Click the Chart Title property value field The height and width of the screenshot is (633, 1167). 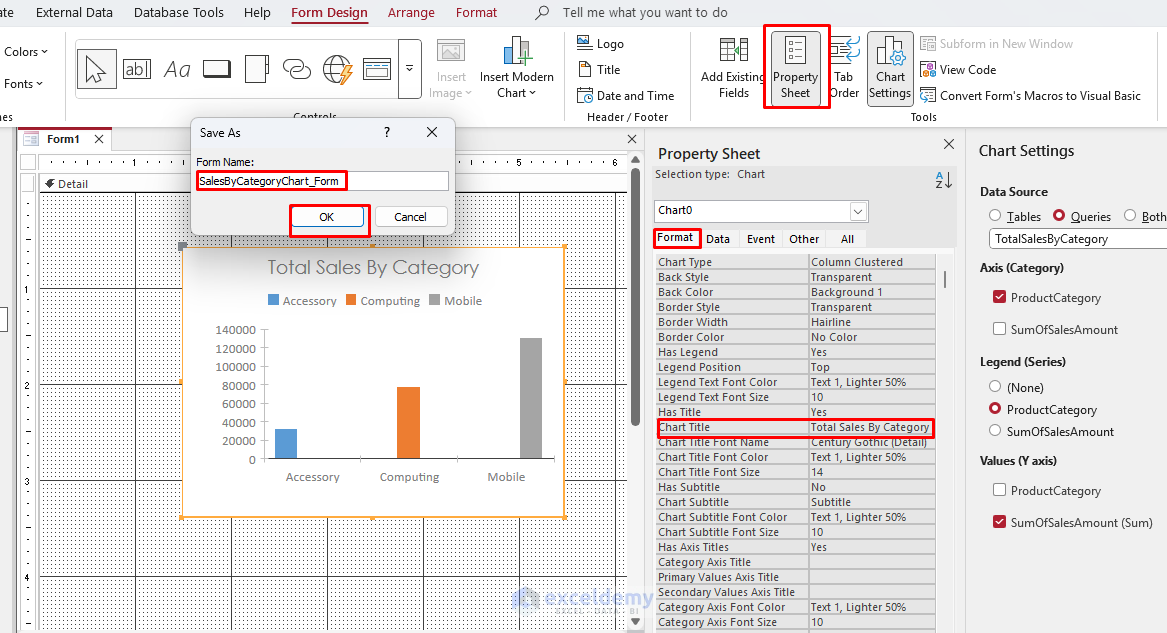[x=870, y=427]
